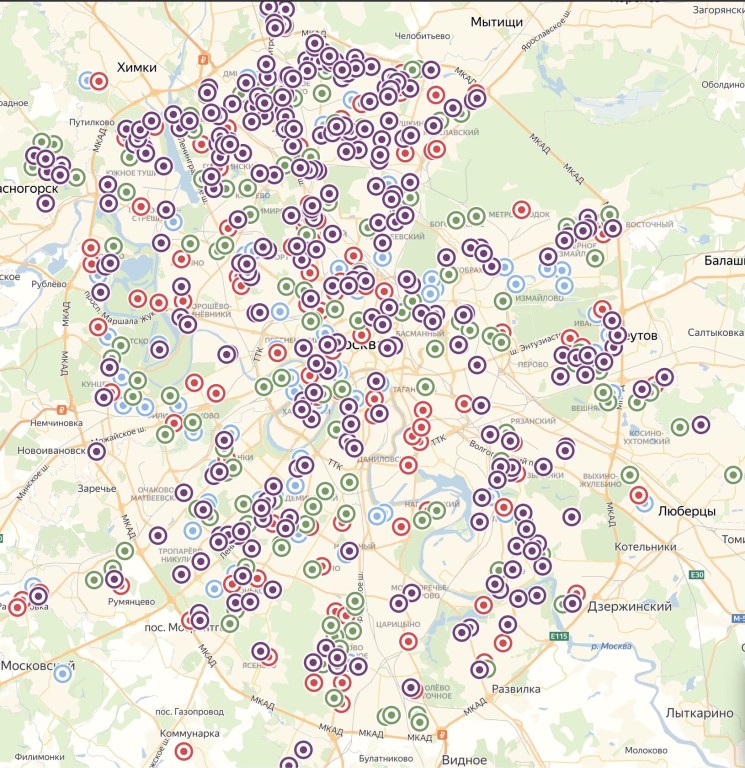Select the green marker at the far right edge
The height and width of the screenshot is (768, 745).
click(x=733, y=475)
